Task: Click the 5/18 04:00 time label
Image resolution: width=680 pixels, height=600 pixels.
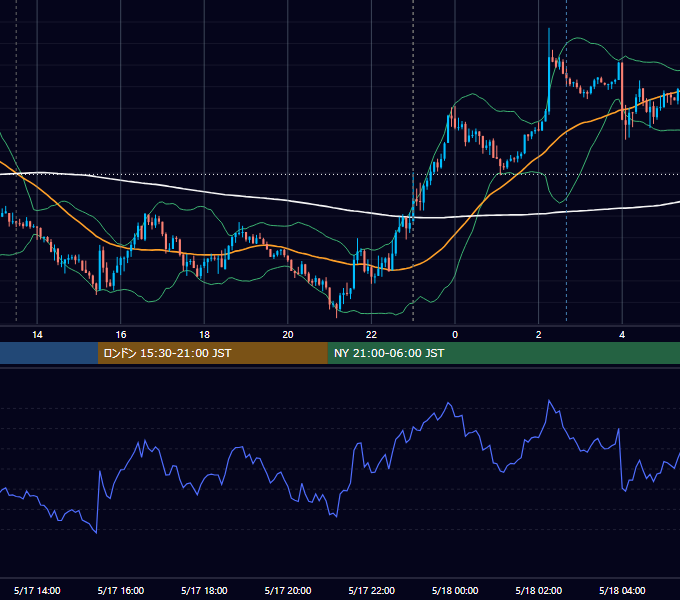Action: [622, 590]
